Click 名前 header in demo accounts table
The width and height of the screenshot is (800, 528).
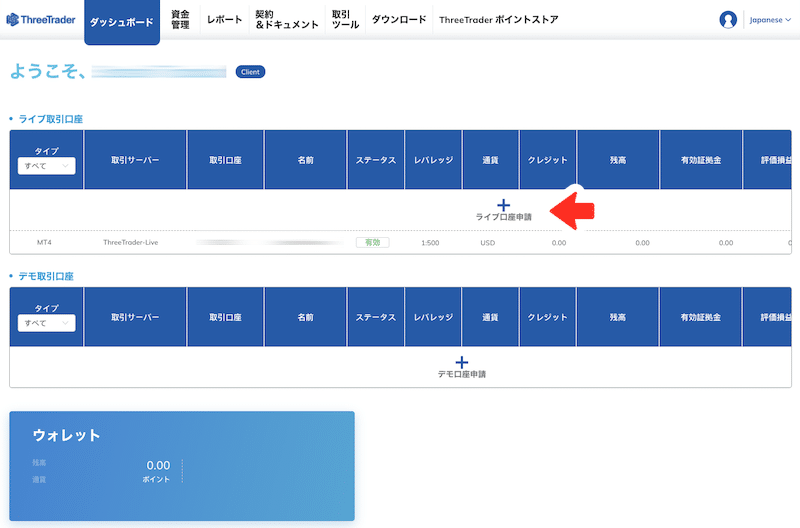(306, 317)
